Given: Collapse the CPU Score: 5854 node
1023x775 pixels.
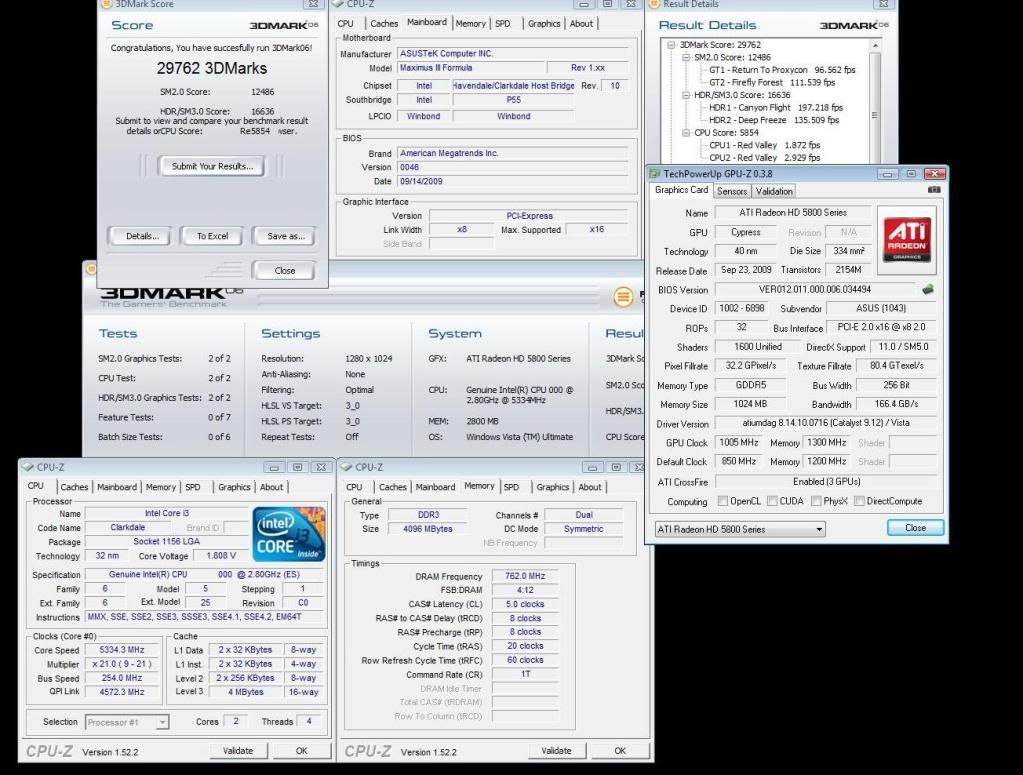Looking at the screenshot, I should (x=686, y=132).
